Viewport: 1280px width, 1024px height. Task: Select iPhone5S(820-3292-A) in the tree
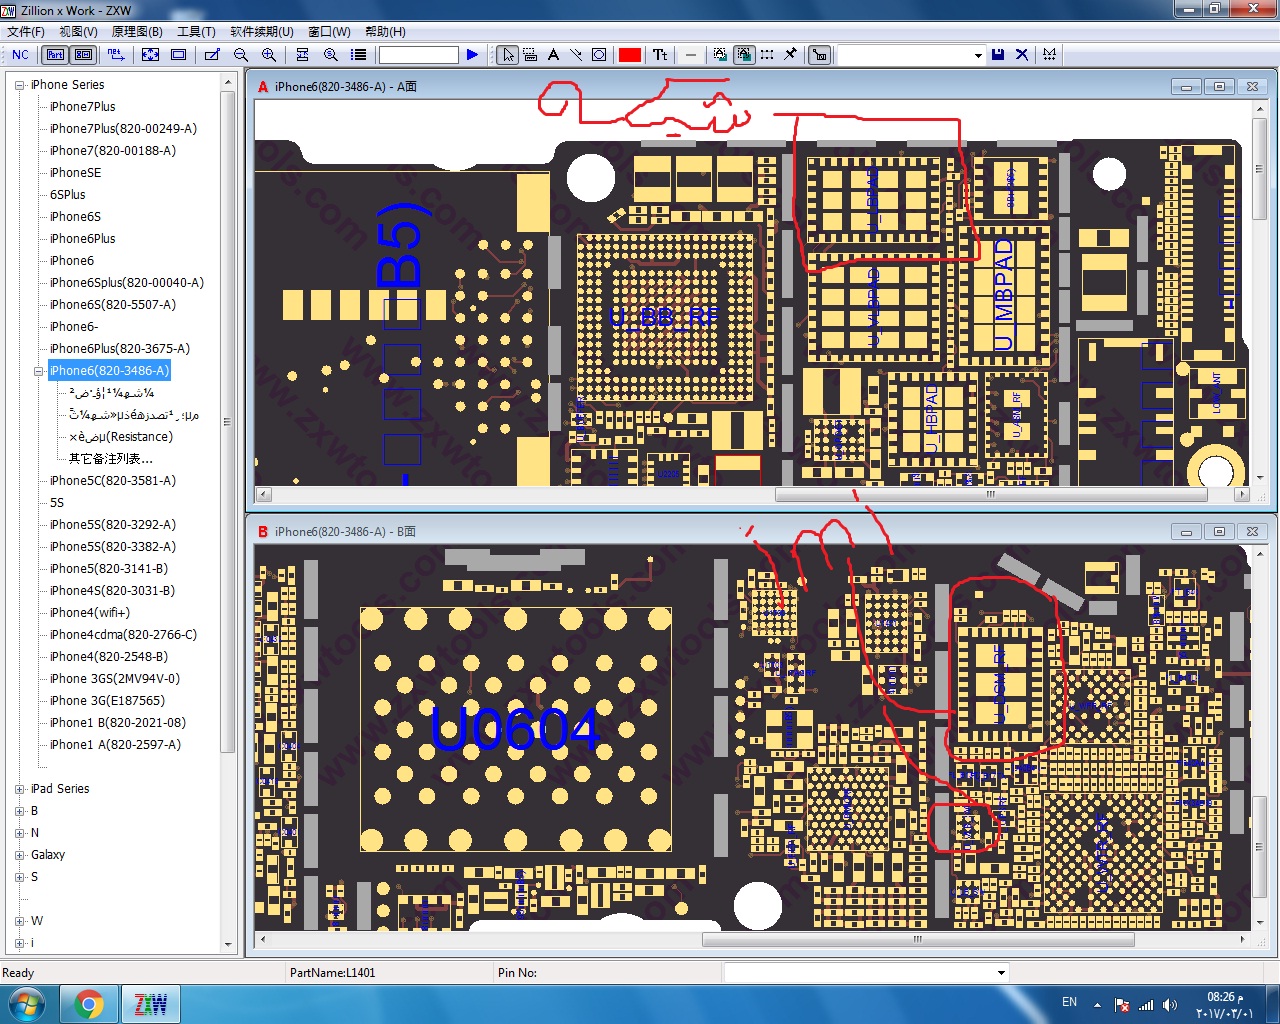coord(112,525)
